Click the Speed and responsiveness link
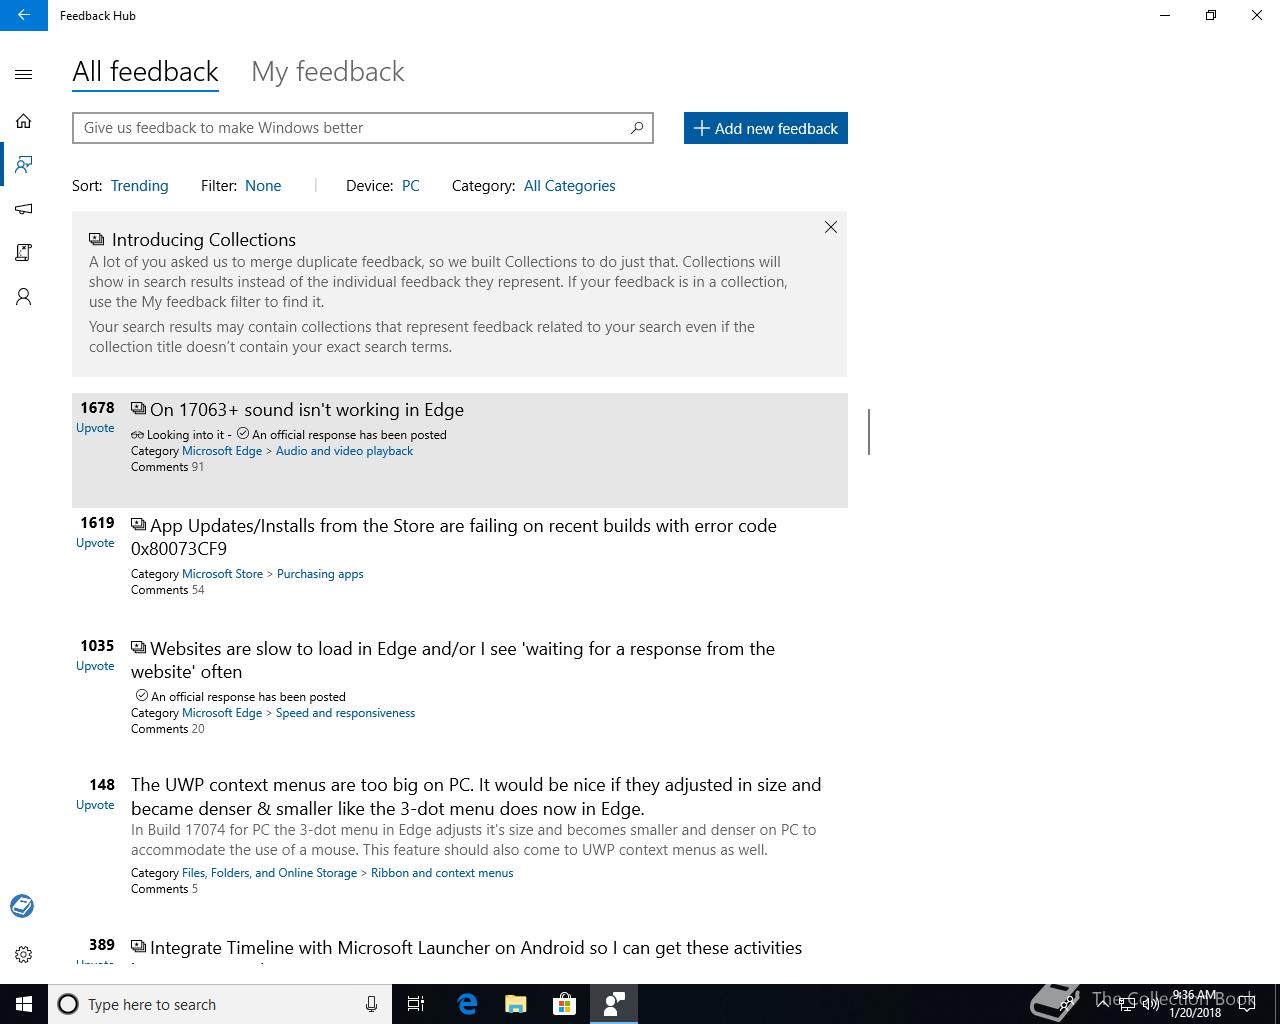Viewport: 1280px width, 1024px height. (x=345, y=713)
